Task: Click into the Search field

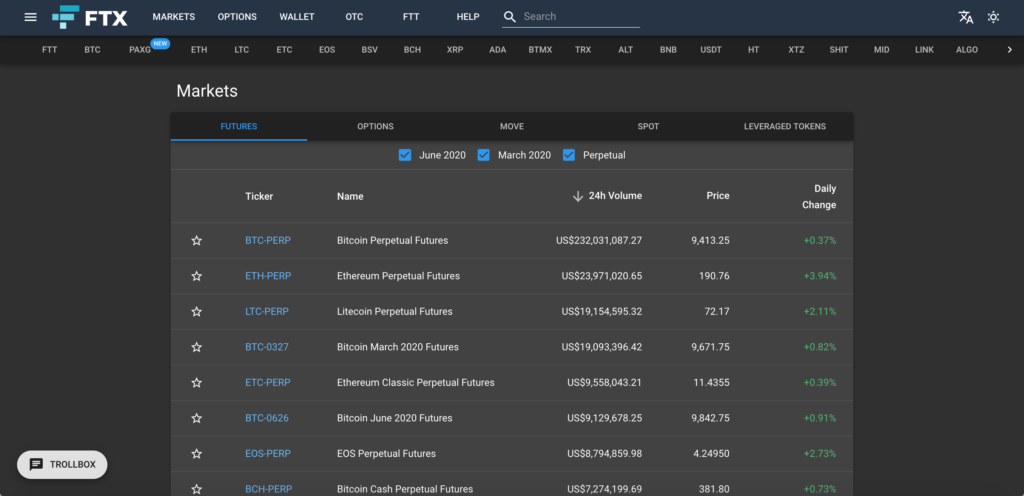Action: tap(581, 17)
